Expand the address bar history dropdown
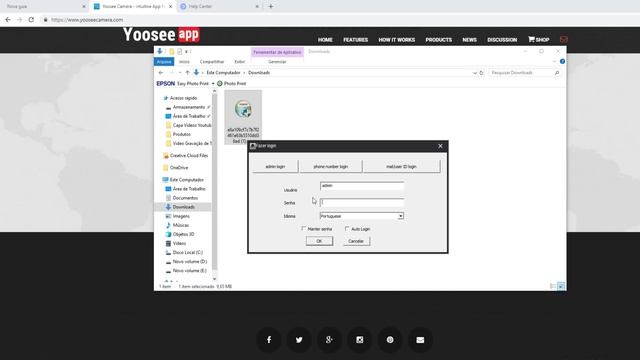The width and height of the screenshot is (640, 360). (x=475, y=73)
